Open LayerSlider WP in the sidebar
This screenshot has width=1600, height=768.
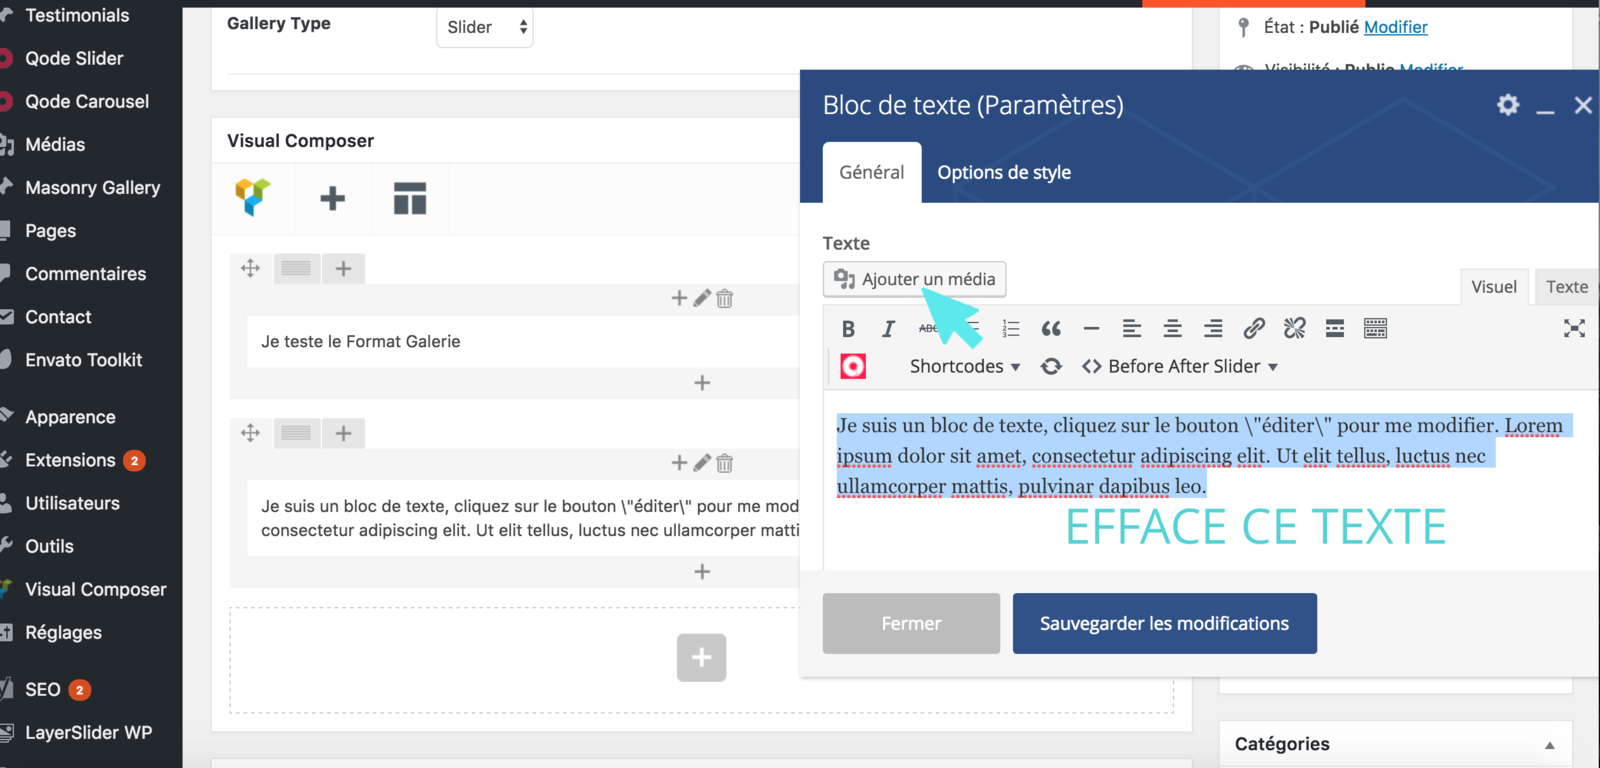tap(88, 732)
